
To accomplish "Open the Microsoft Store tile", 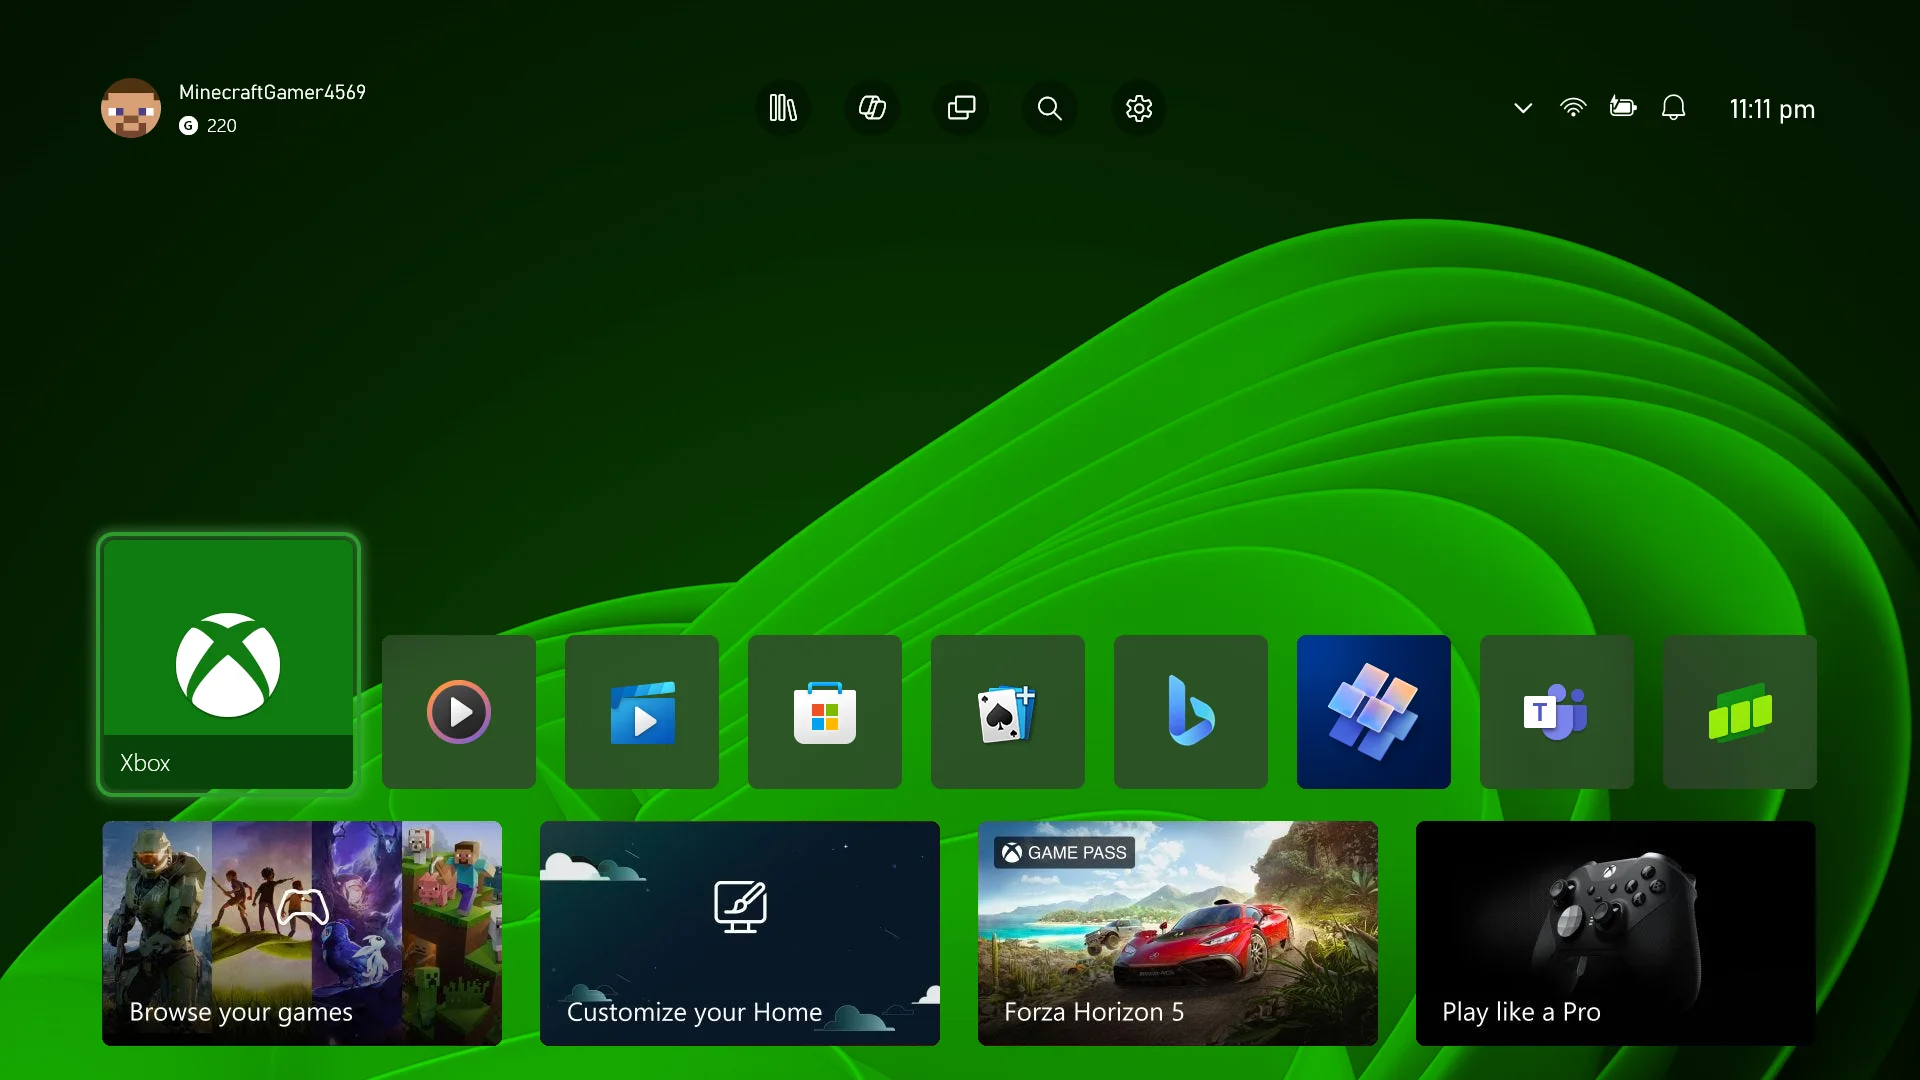I will pyautogui.click(x=825, y=712).
